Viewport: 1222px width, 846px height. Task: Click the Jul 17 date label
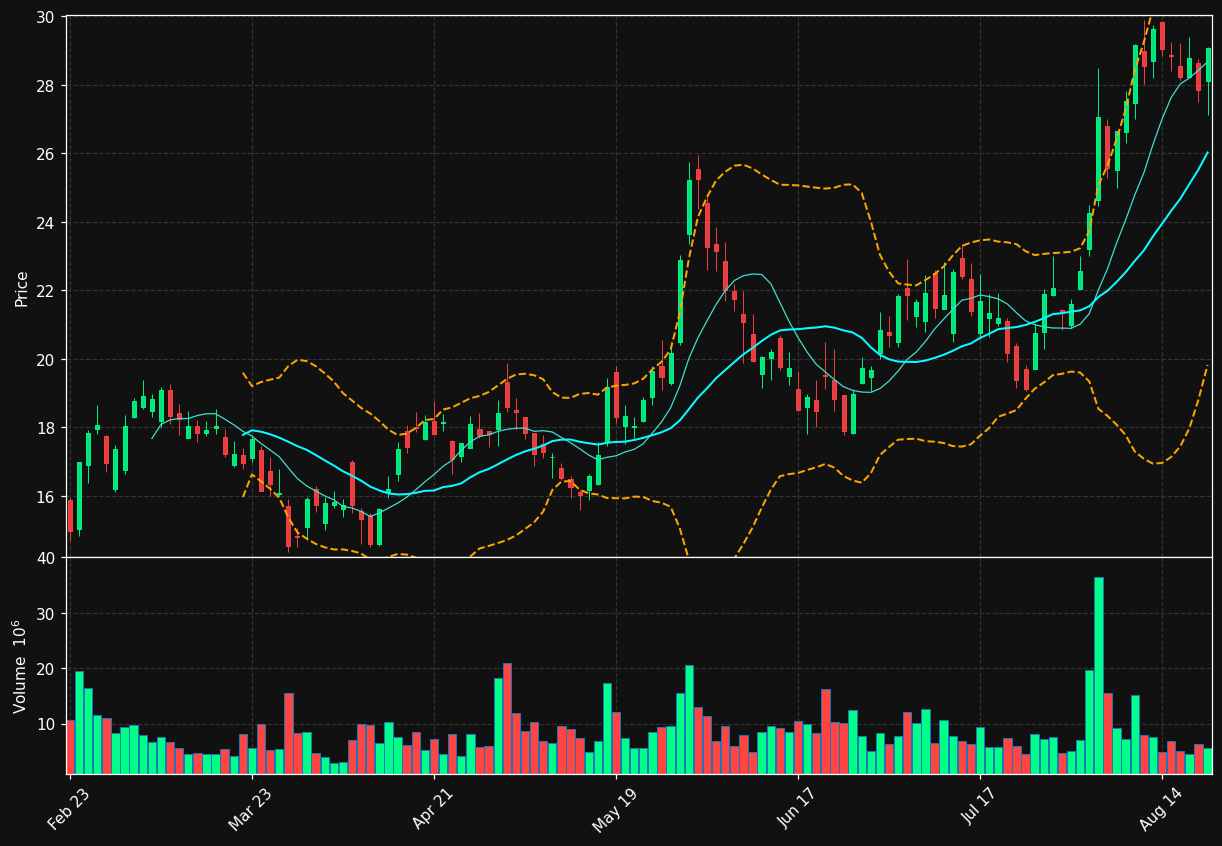tap(980, 809)
